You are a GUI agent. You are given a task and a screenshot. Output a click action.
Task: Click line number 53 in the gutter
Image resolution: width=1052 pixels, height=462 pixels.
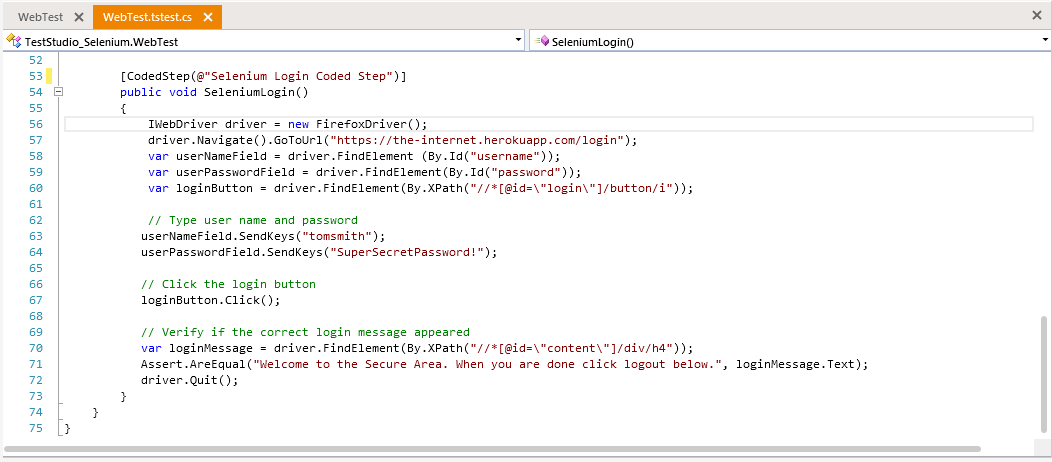[x=36, y=76]
